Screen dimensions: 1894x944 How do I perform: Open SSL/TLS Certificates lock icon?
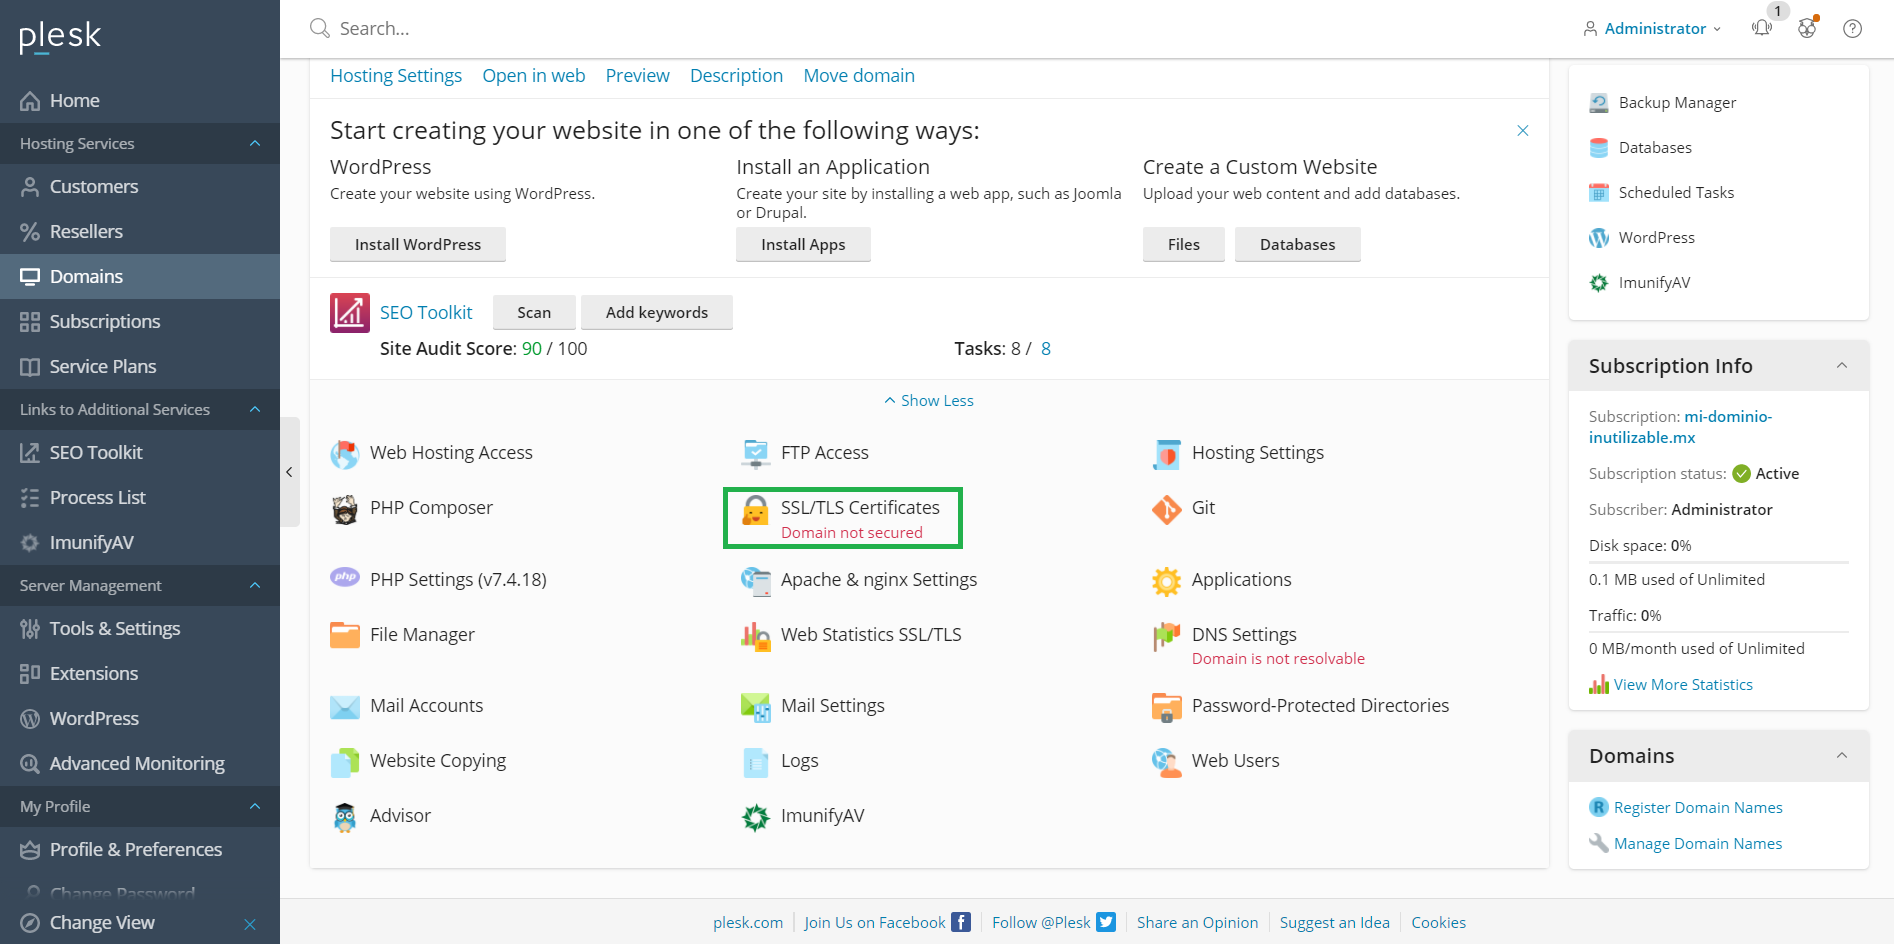tap(756, 510)
